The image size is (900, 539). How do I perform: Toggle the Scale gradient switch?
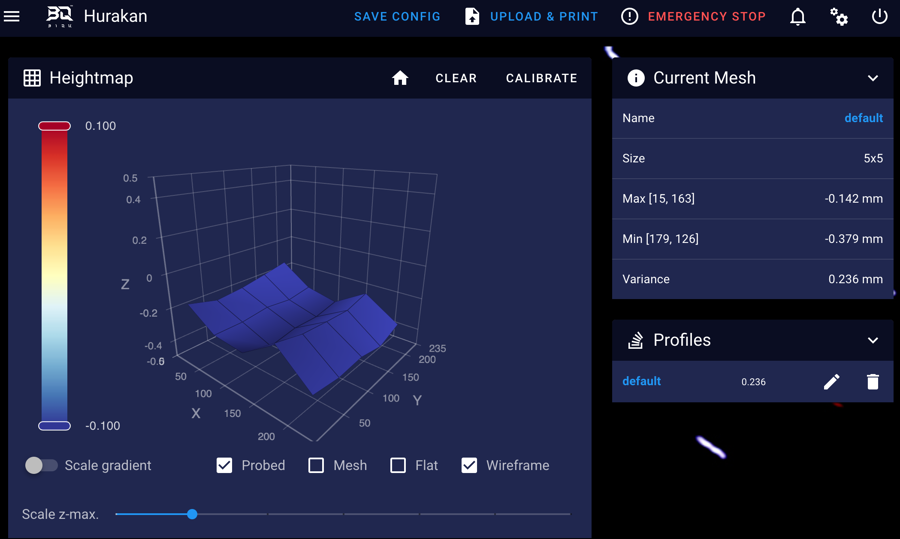pos(41,465)
